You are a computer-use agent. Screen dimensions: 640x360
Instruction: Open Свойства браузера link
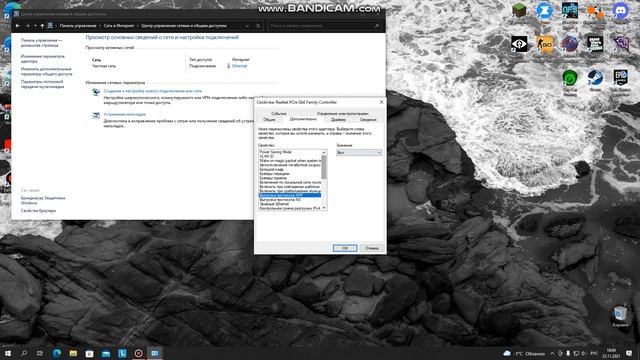pos(38,211)
